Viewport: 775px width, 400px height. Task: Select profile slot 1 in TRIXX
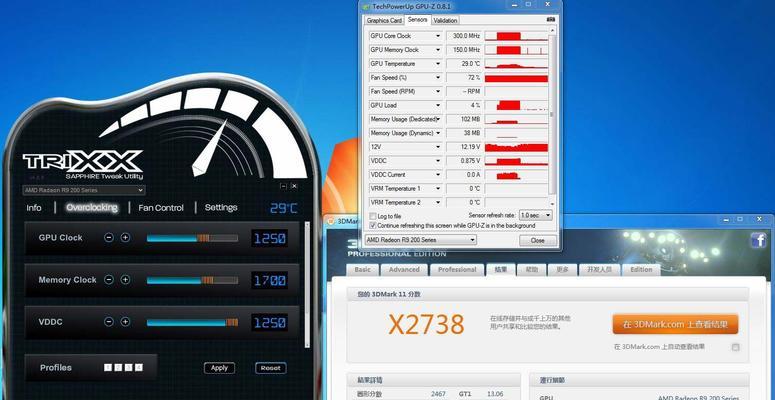coord(108,367)
